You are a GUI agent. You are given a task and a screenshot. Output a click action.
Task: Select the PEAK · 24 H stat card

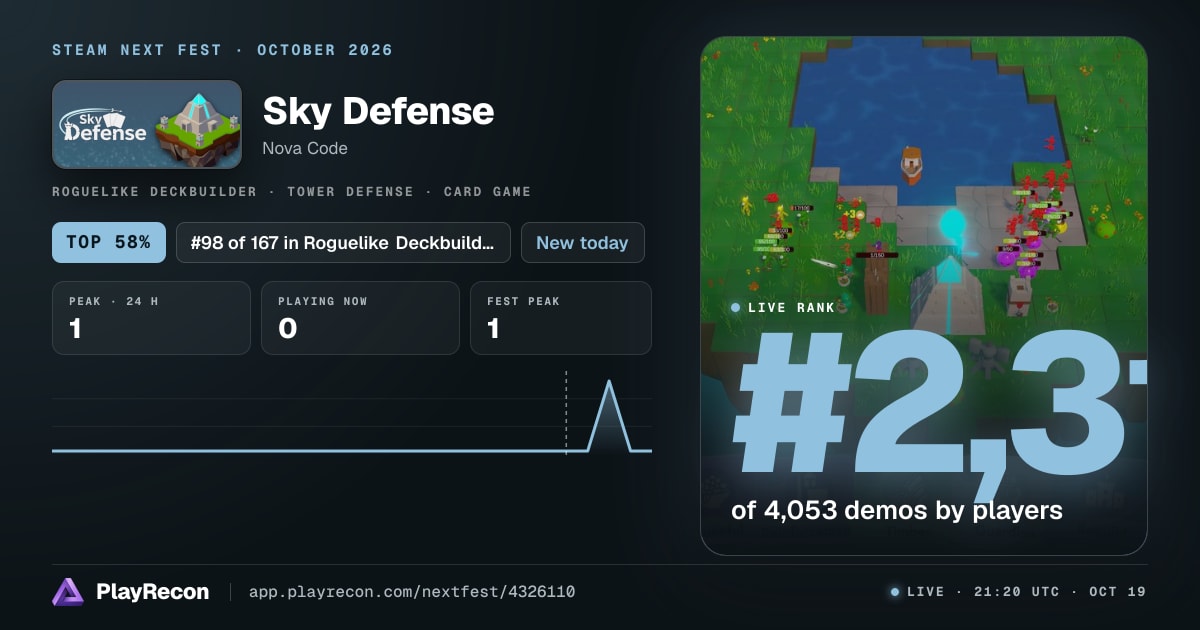151,318
